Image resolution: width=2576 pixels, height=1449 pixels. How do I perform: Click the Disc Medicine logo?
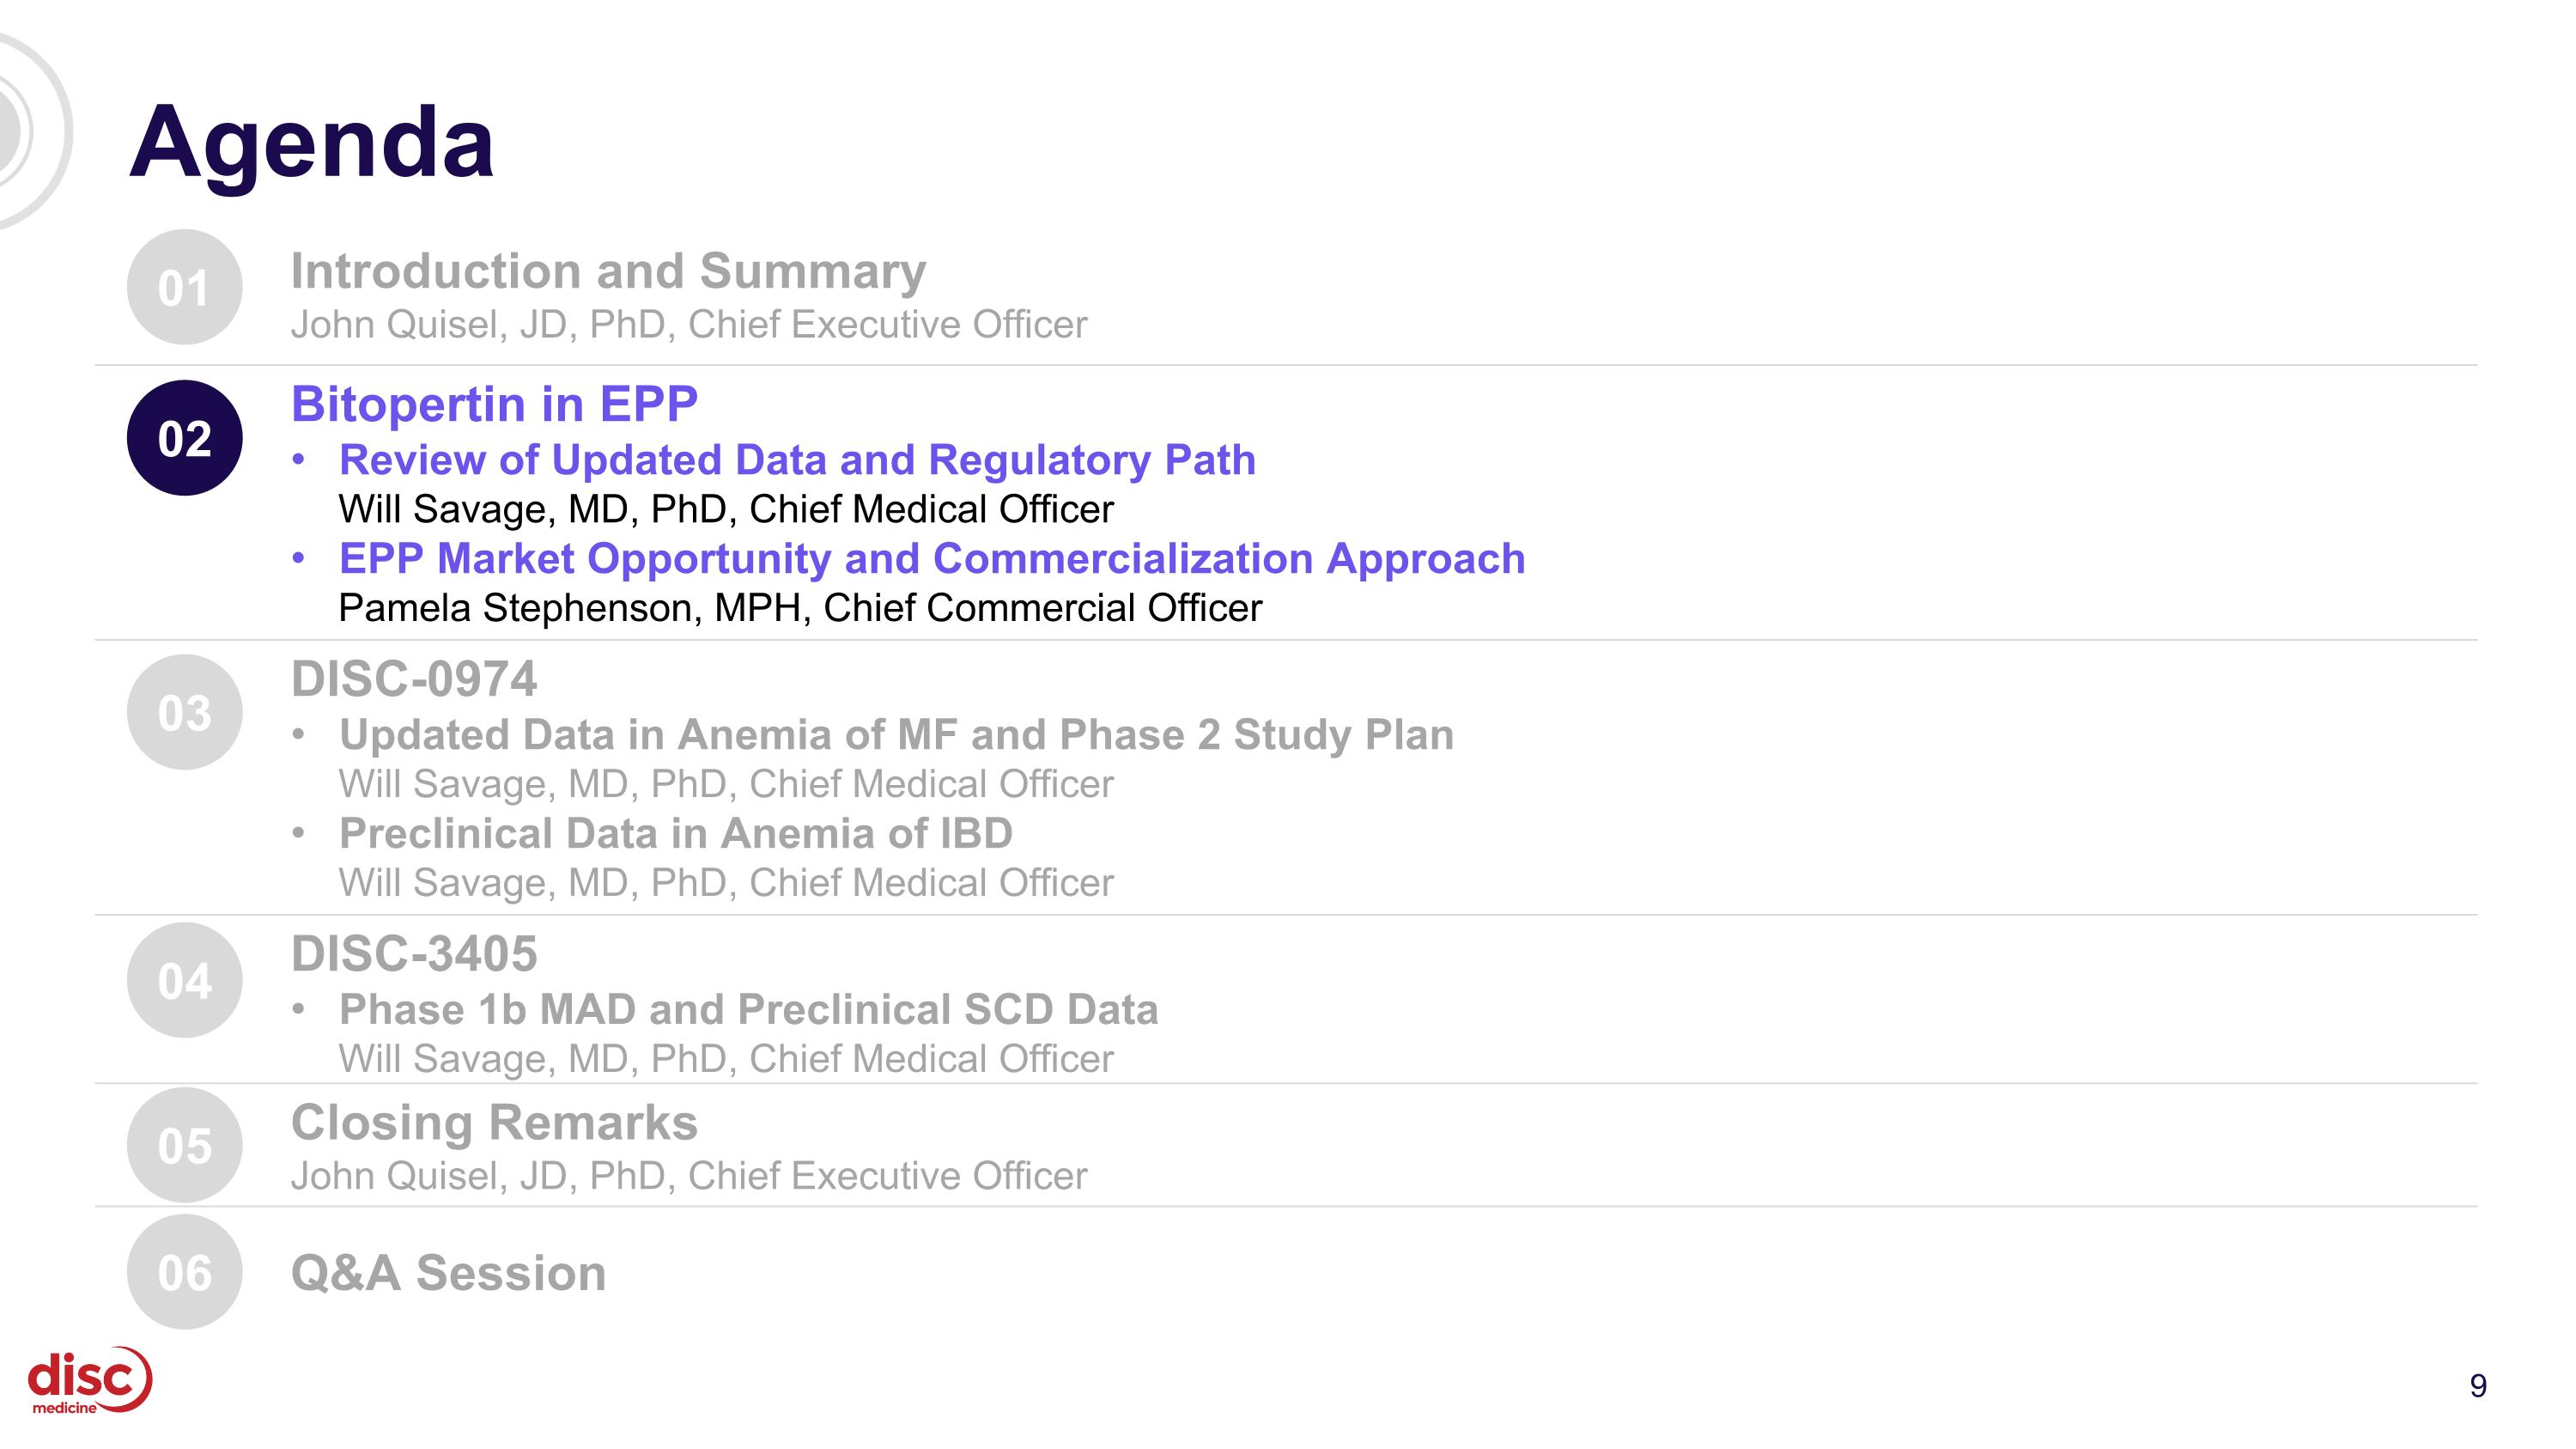[90, 1381]
